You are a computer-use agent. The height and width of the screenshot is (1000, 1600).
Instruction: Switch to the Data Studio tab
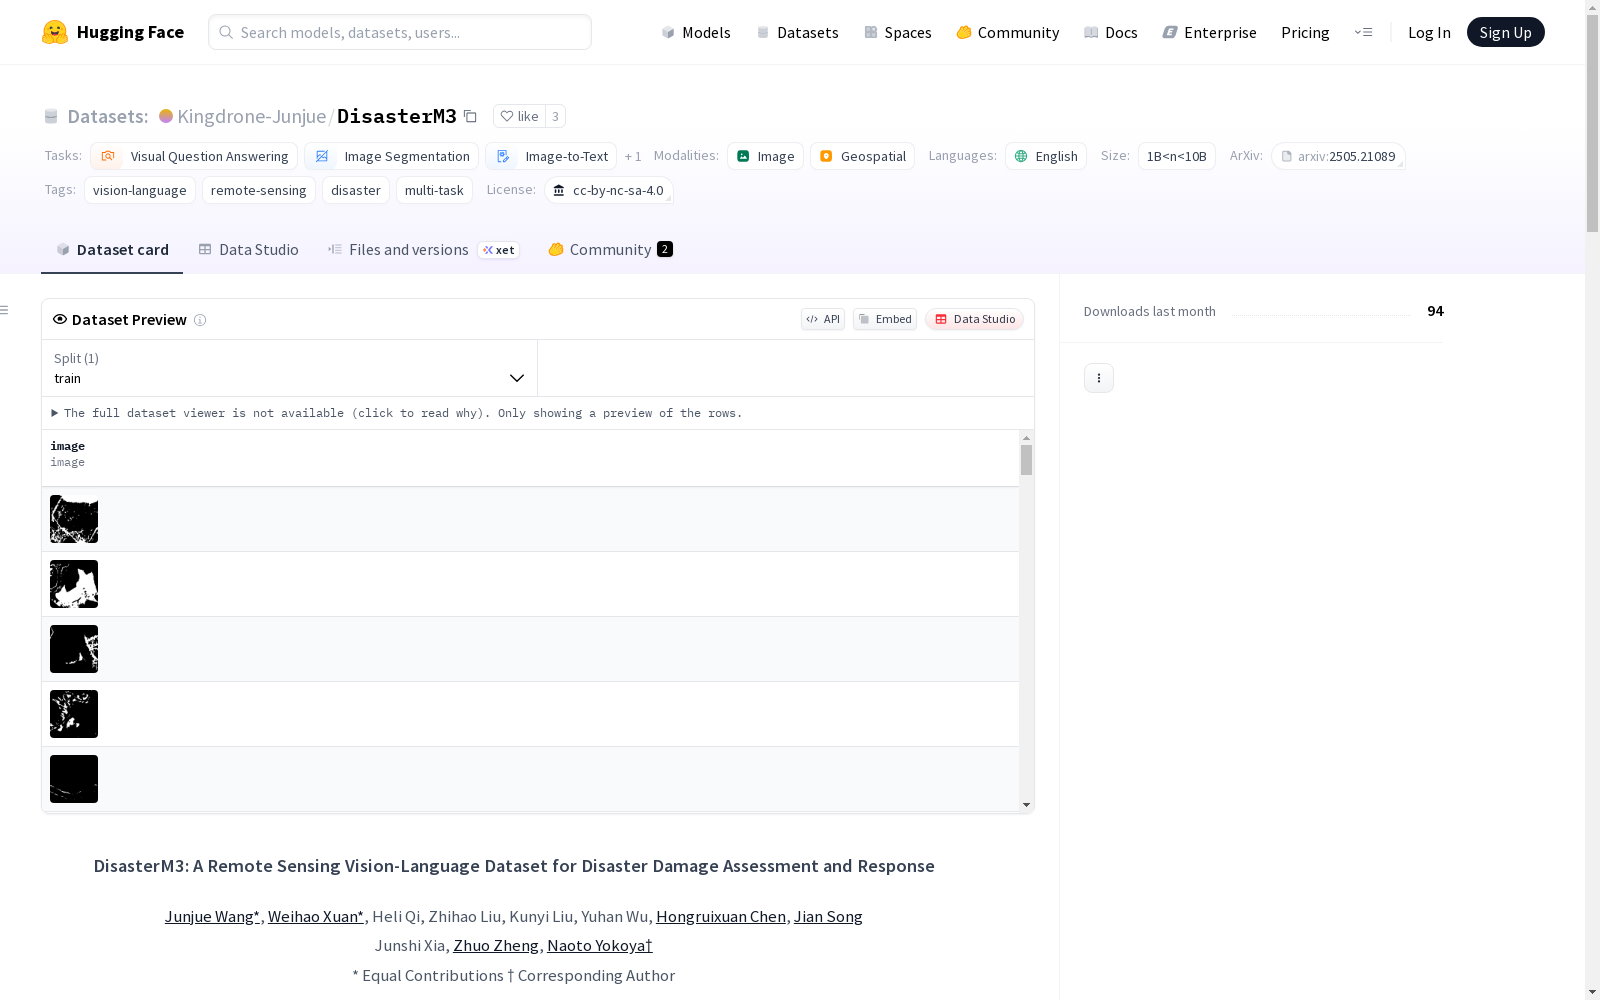click(x=249, y=250)
